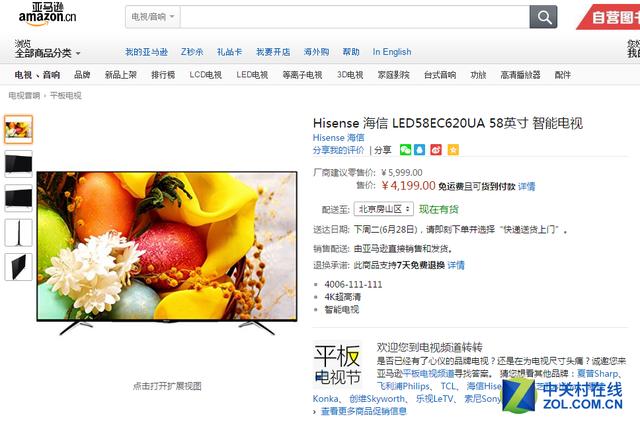The height and width of the screenshot is (425, 640).
Task: Expand the 全部商品分类 browse menu
Action: [x=47, y=53]
